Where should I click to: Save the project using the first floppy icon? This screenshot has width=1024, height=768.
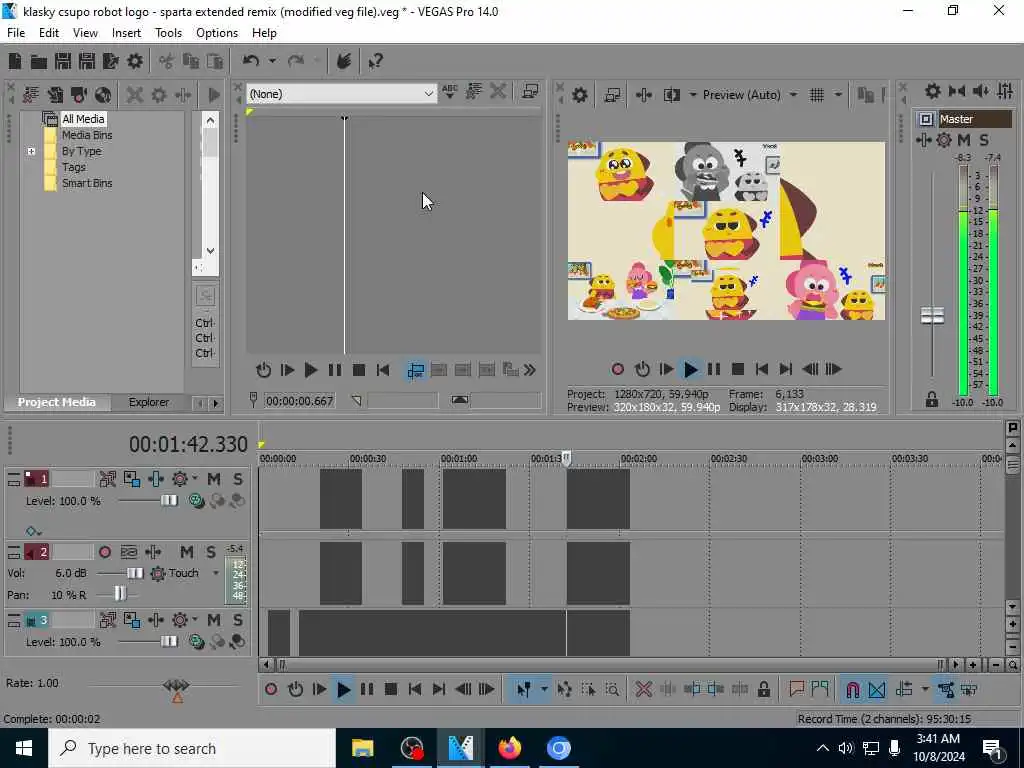tap(63, 61)
